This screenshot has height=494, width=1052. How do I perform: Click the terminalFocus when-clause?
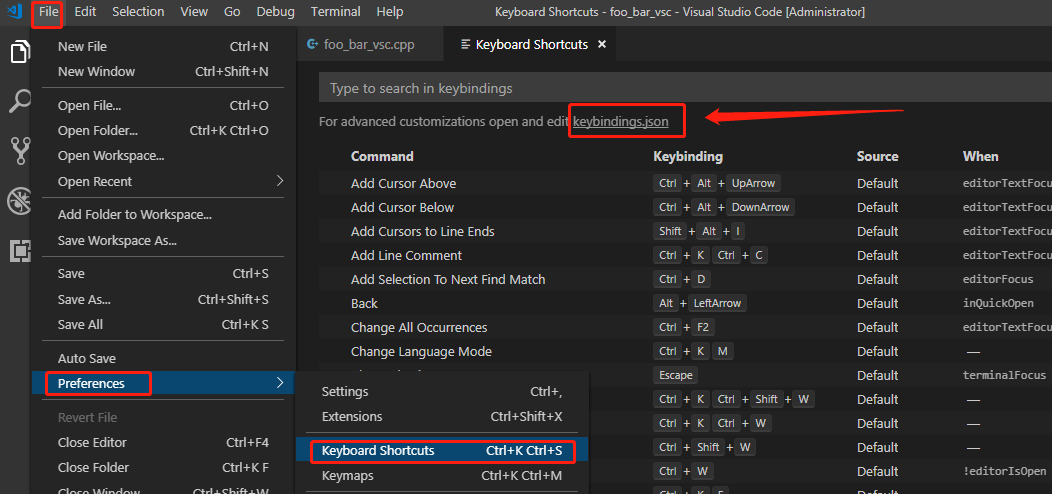1004,375
